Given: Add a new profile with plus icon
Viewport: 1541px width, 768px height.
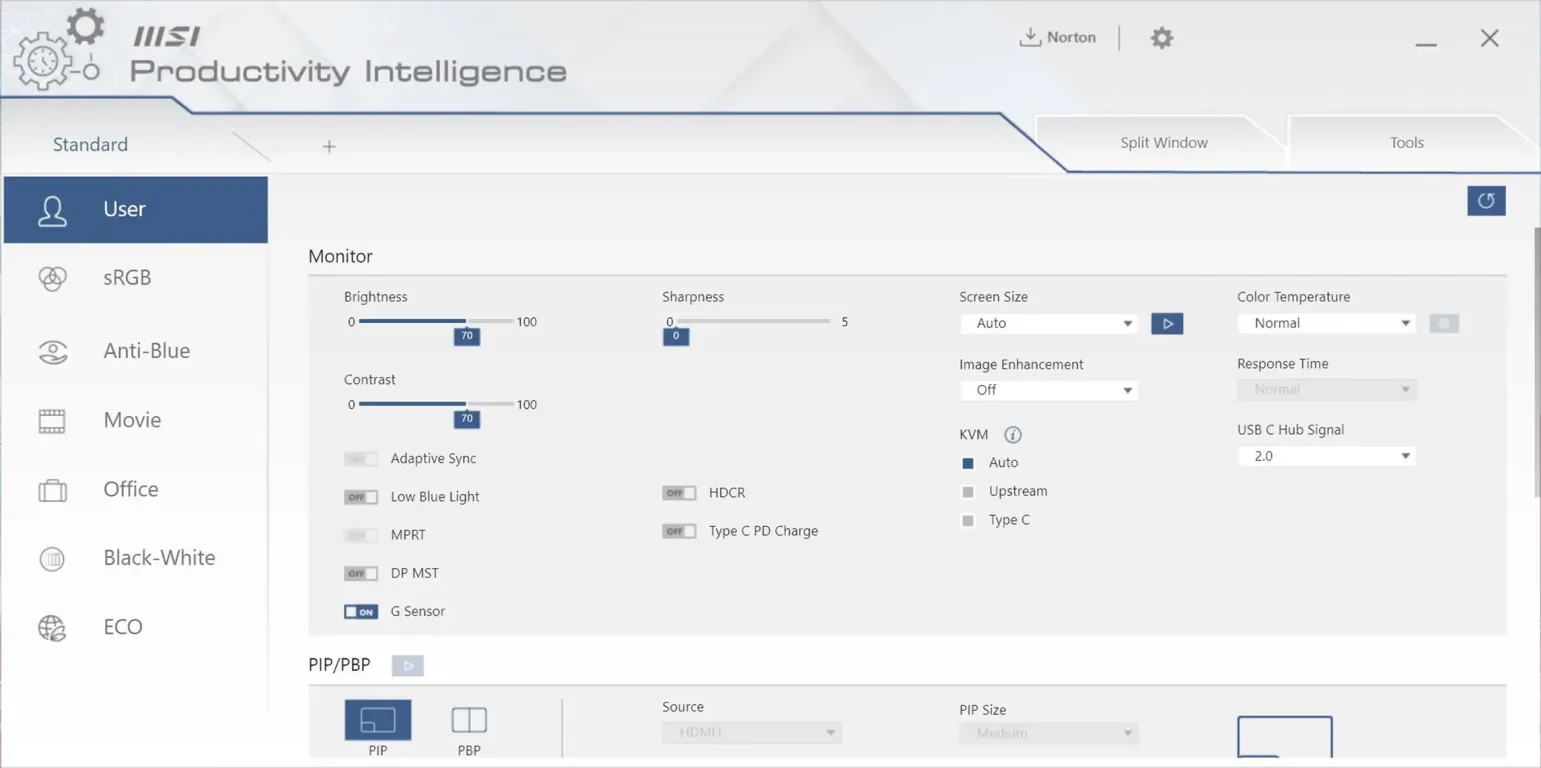Looking at the screenshot, I should (x=329, y=147).
